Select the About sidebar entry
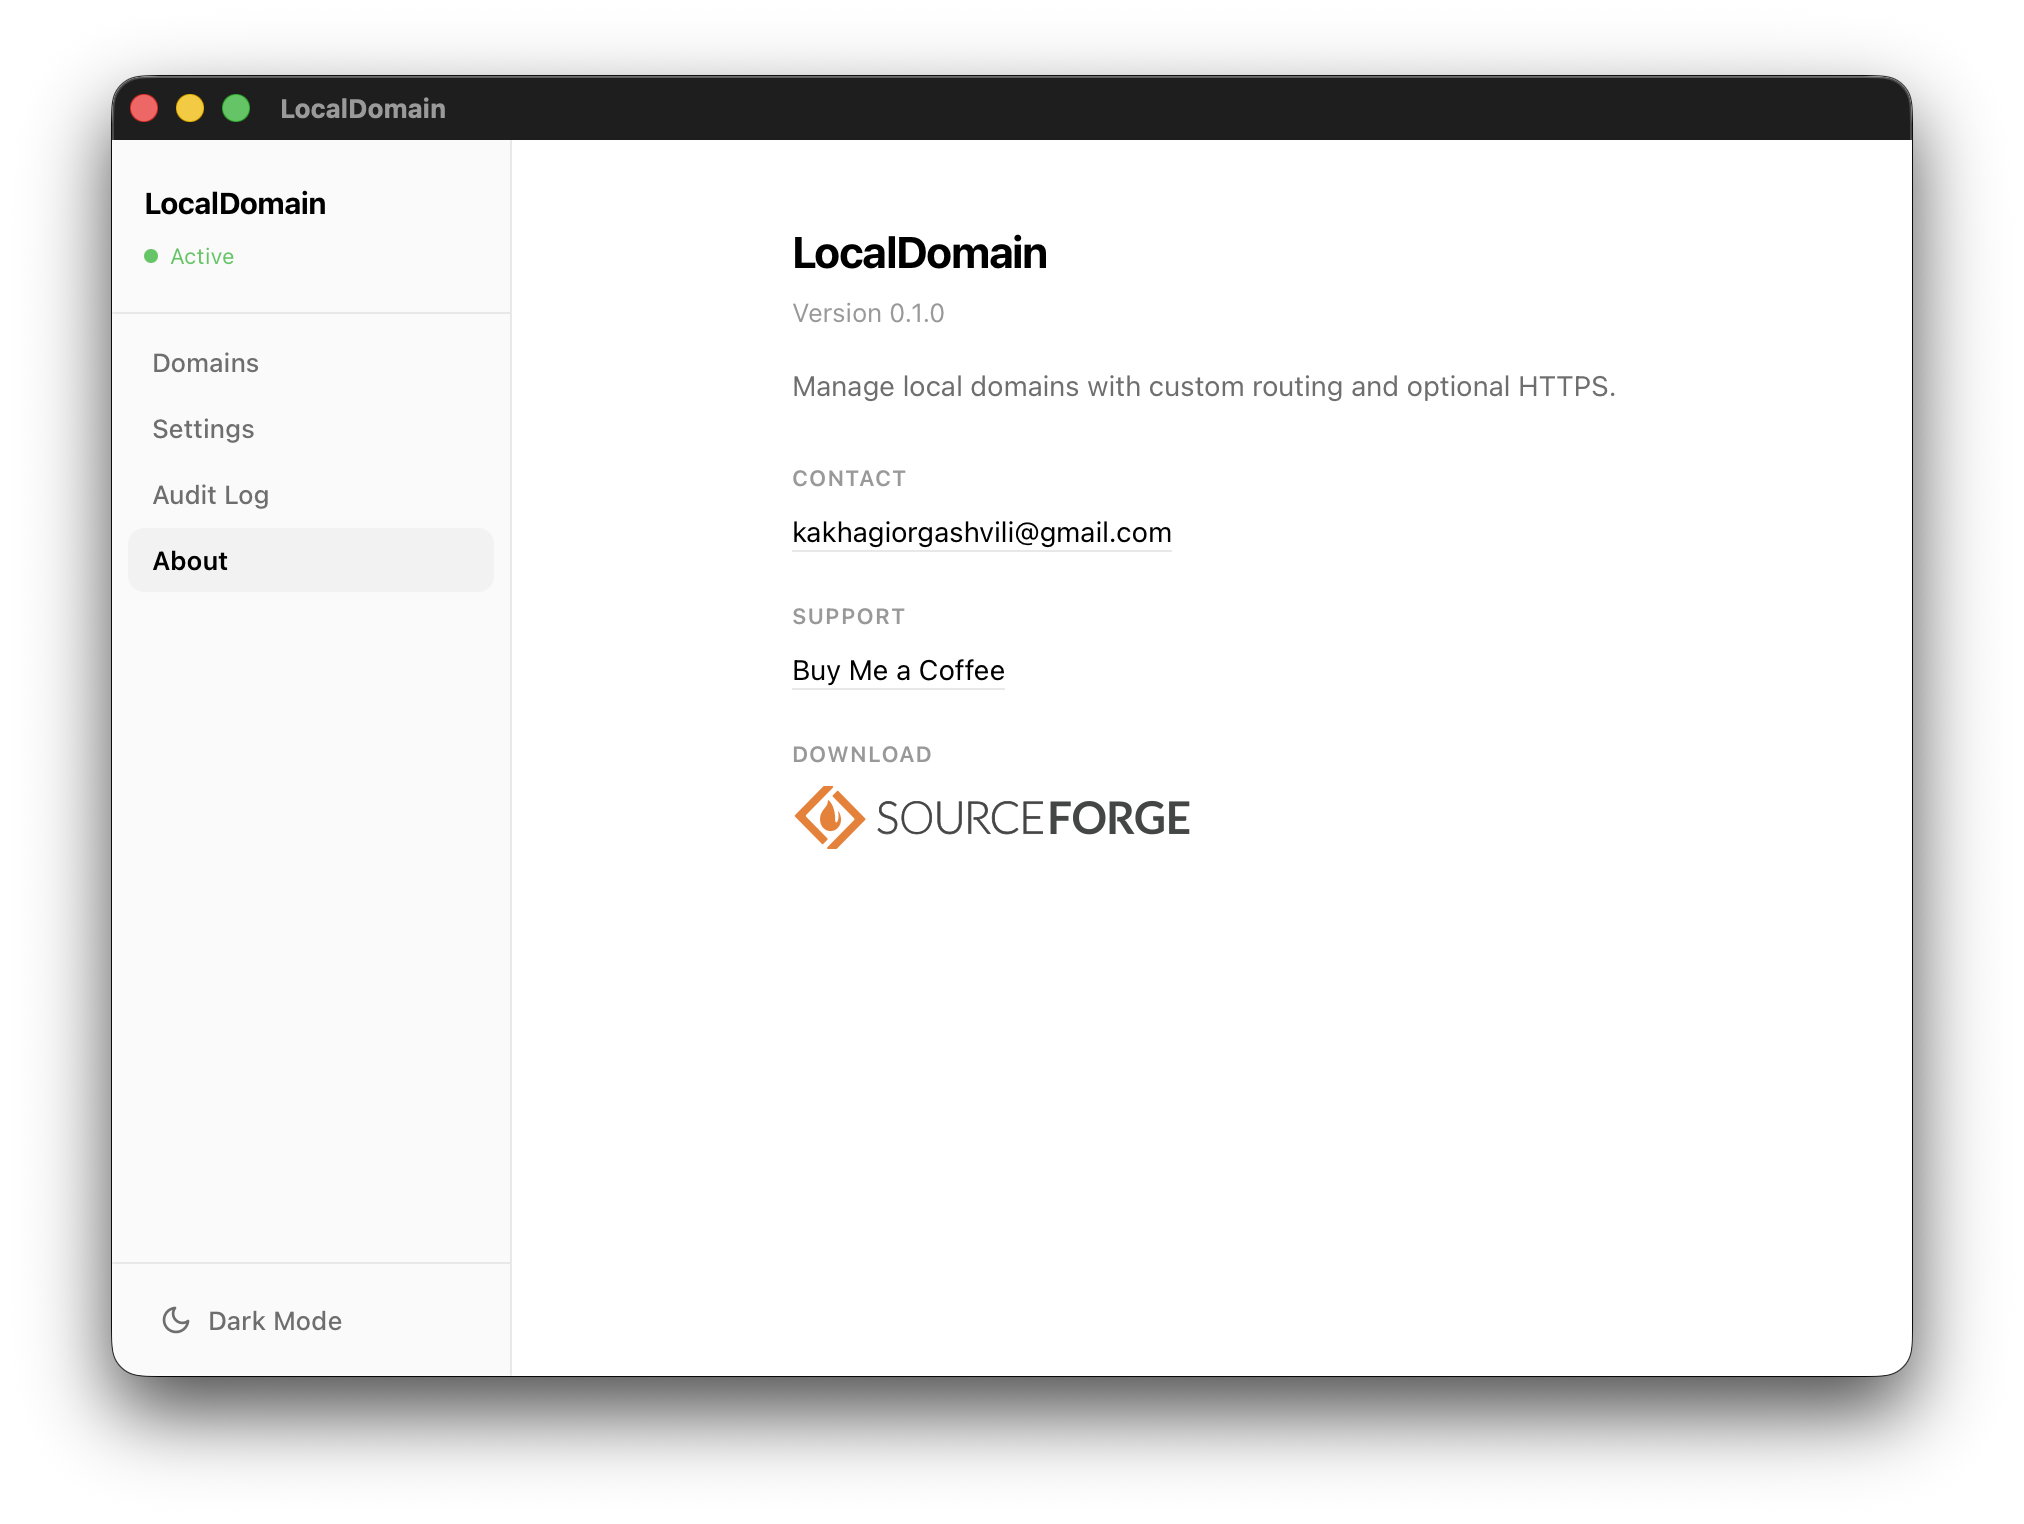 pos(190,560)
